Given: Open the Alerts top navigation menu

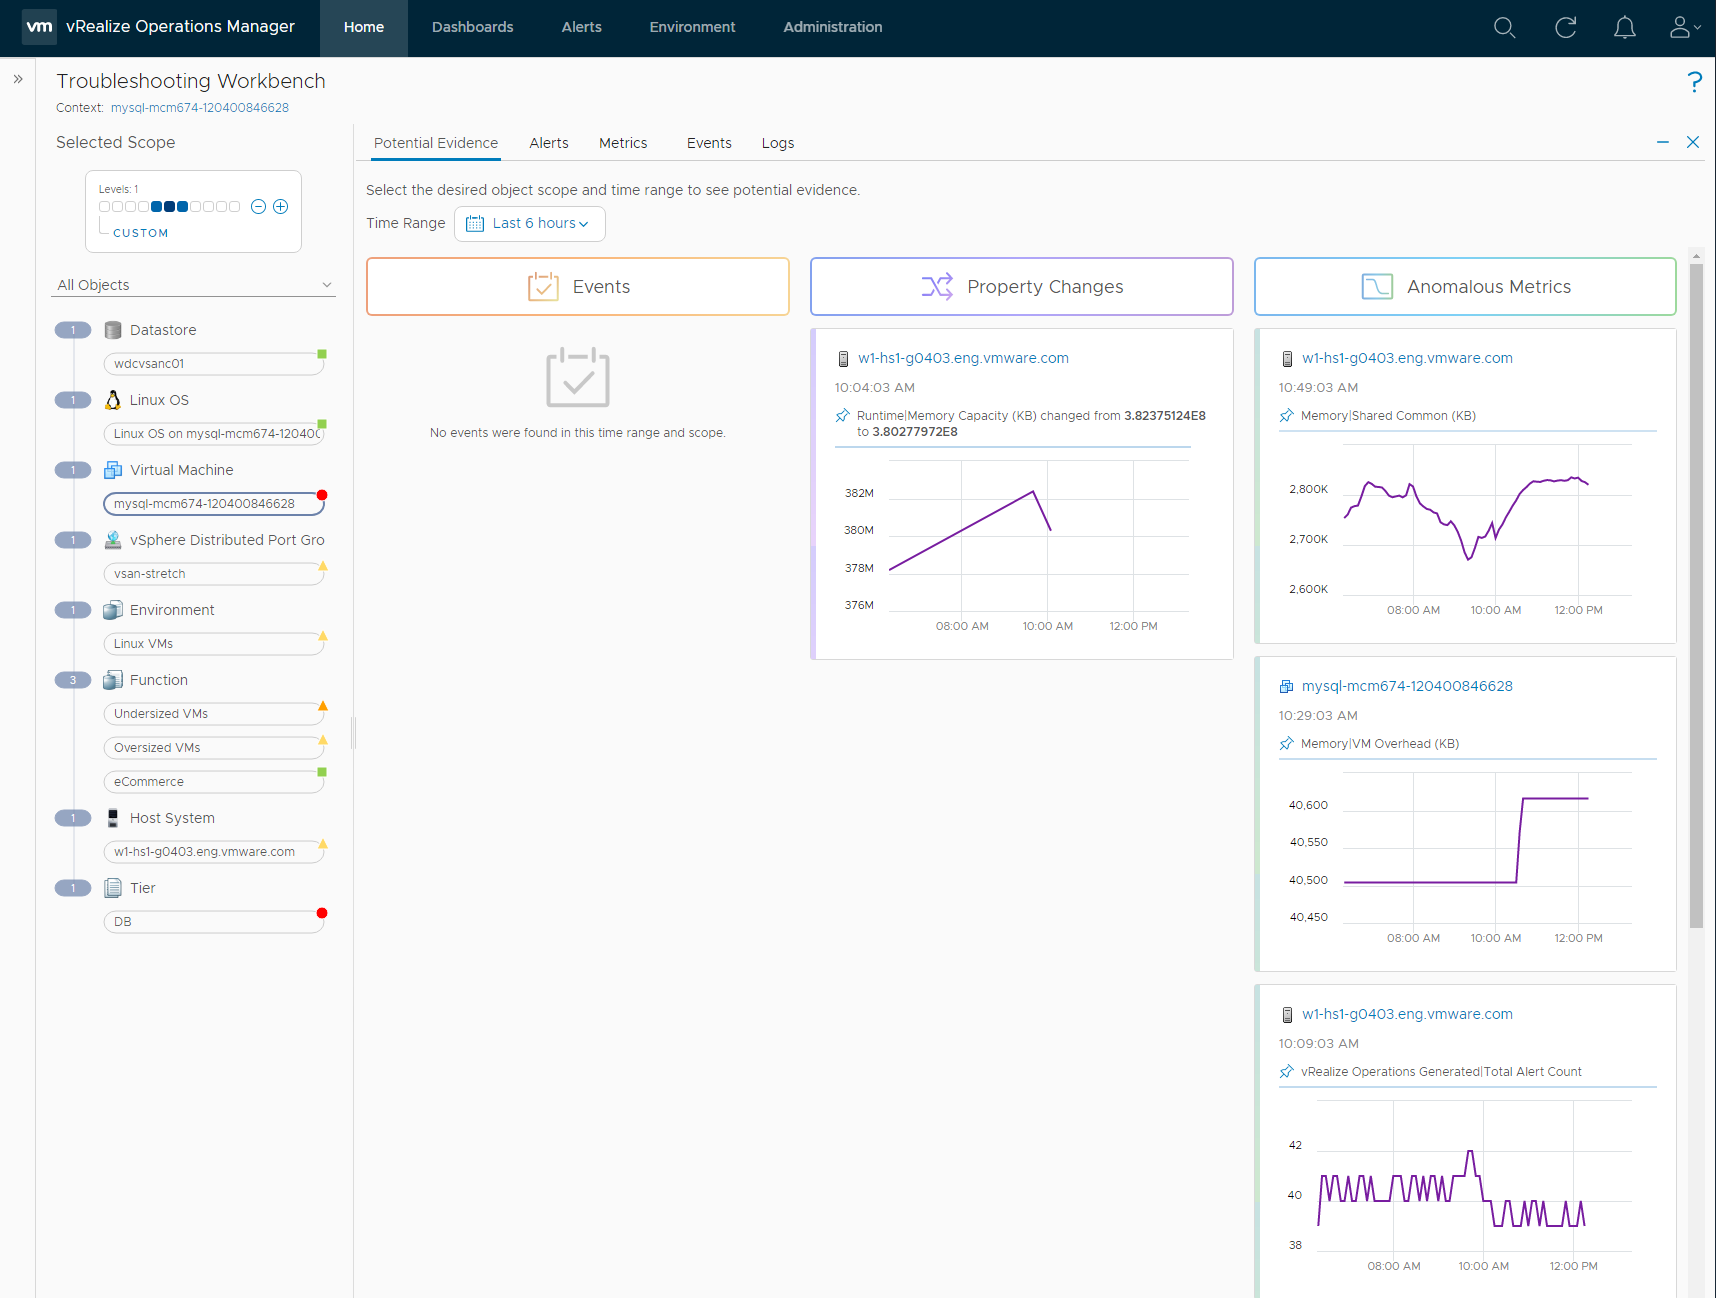Looking at the screenshot, I should coord(582,27).
